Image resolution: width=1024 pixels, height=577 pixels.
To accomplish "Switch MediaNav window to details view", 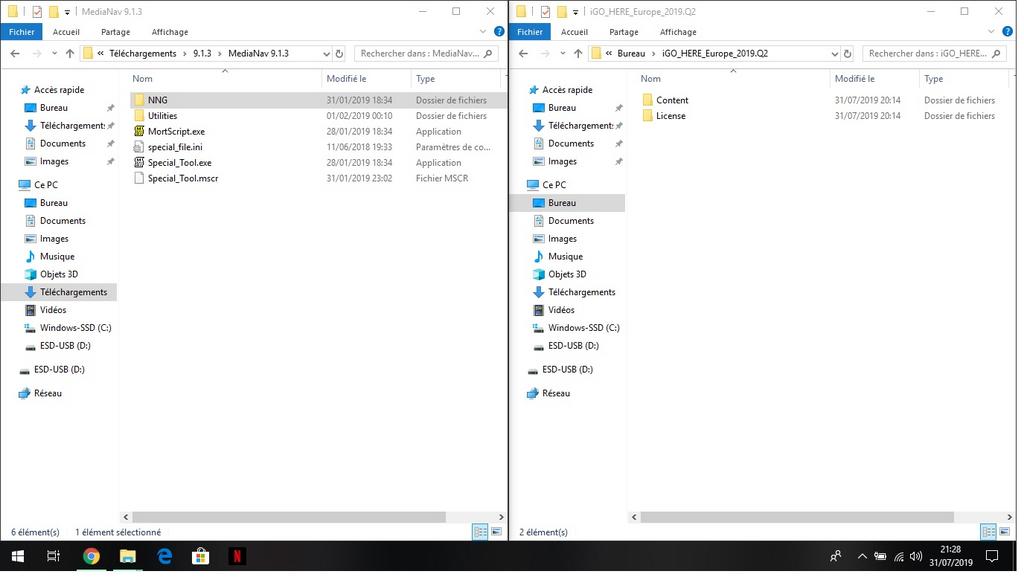I will coord(480,532).
